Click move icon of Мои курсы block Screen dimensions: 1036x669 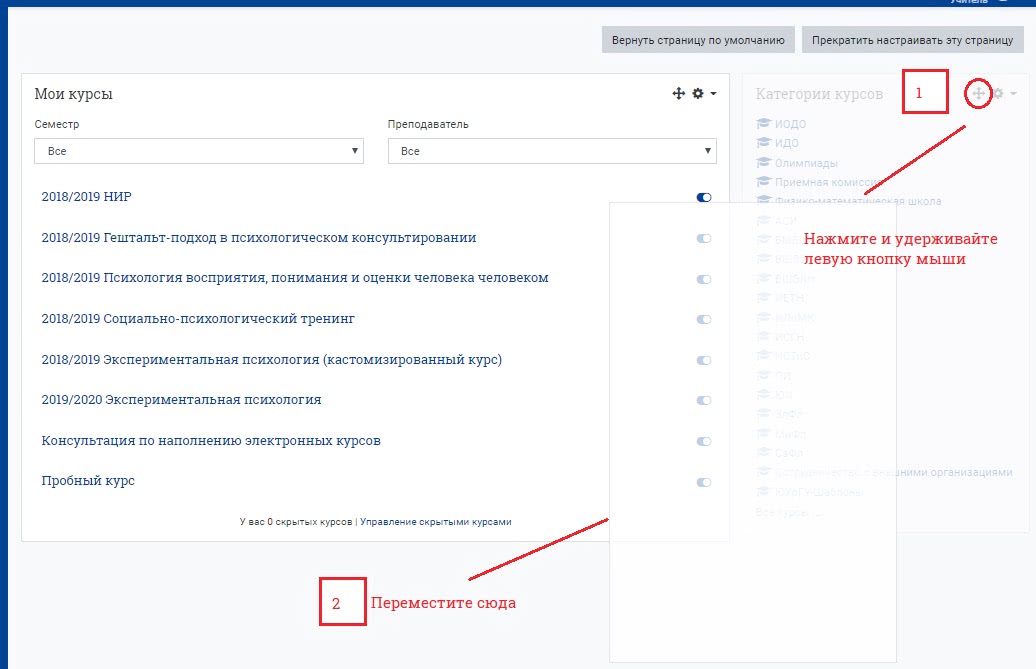pos(678,93)
